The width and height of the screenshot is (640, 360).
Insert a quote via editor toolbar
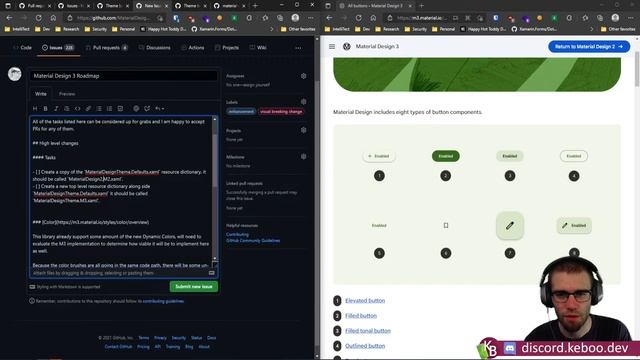67,109
